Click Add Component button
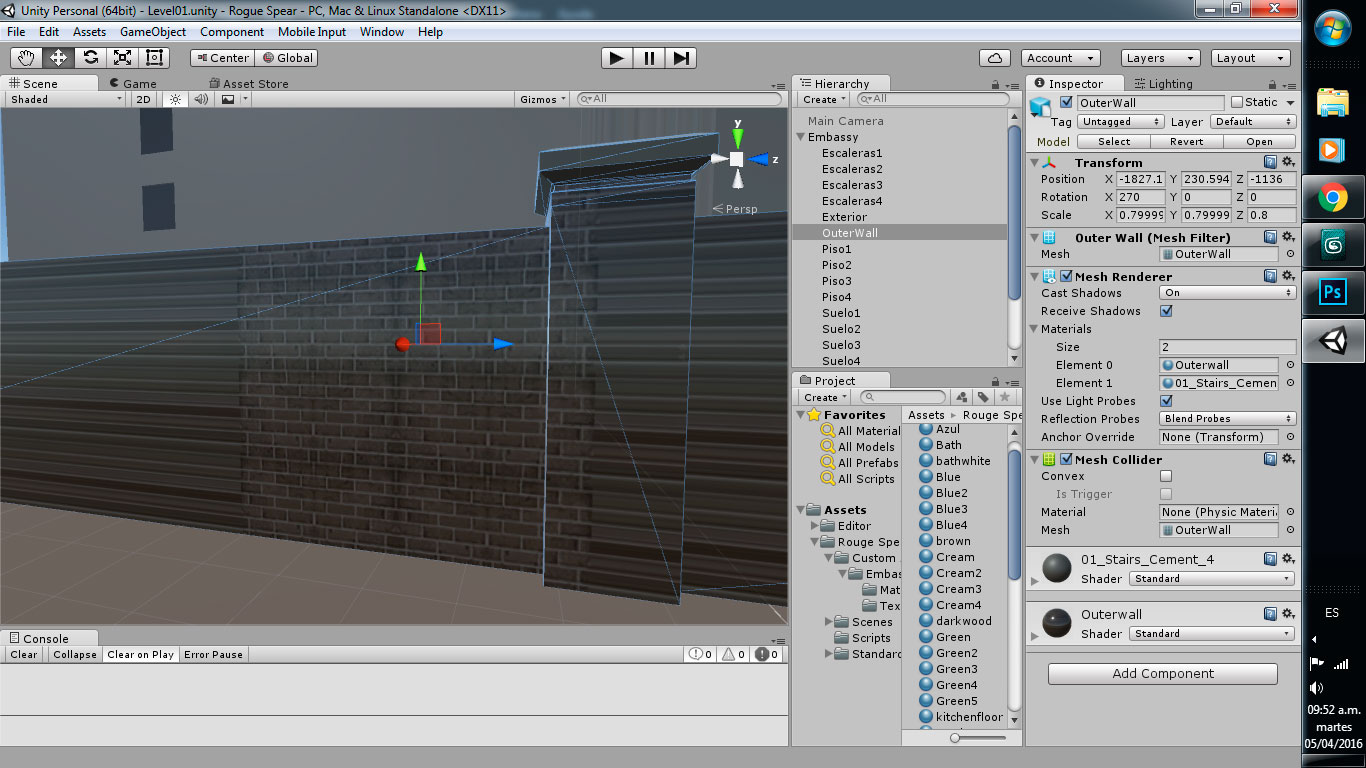This screenshot has height=768, width=1366. pyautogui.click(x=1163, y=674)
